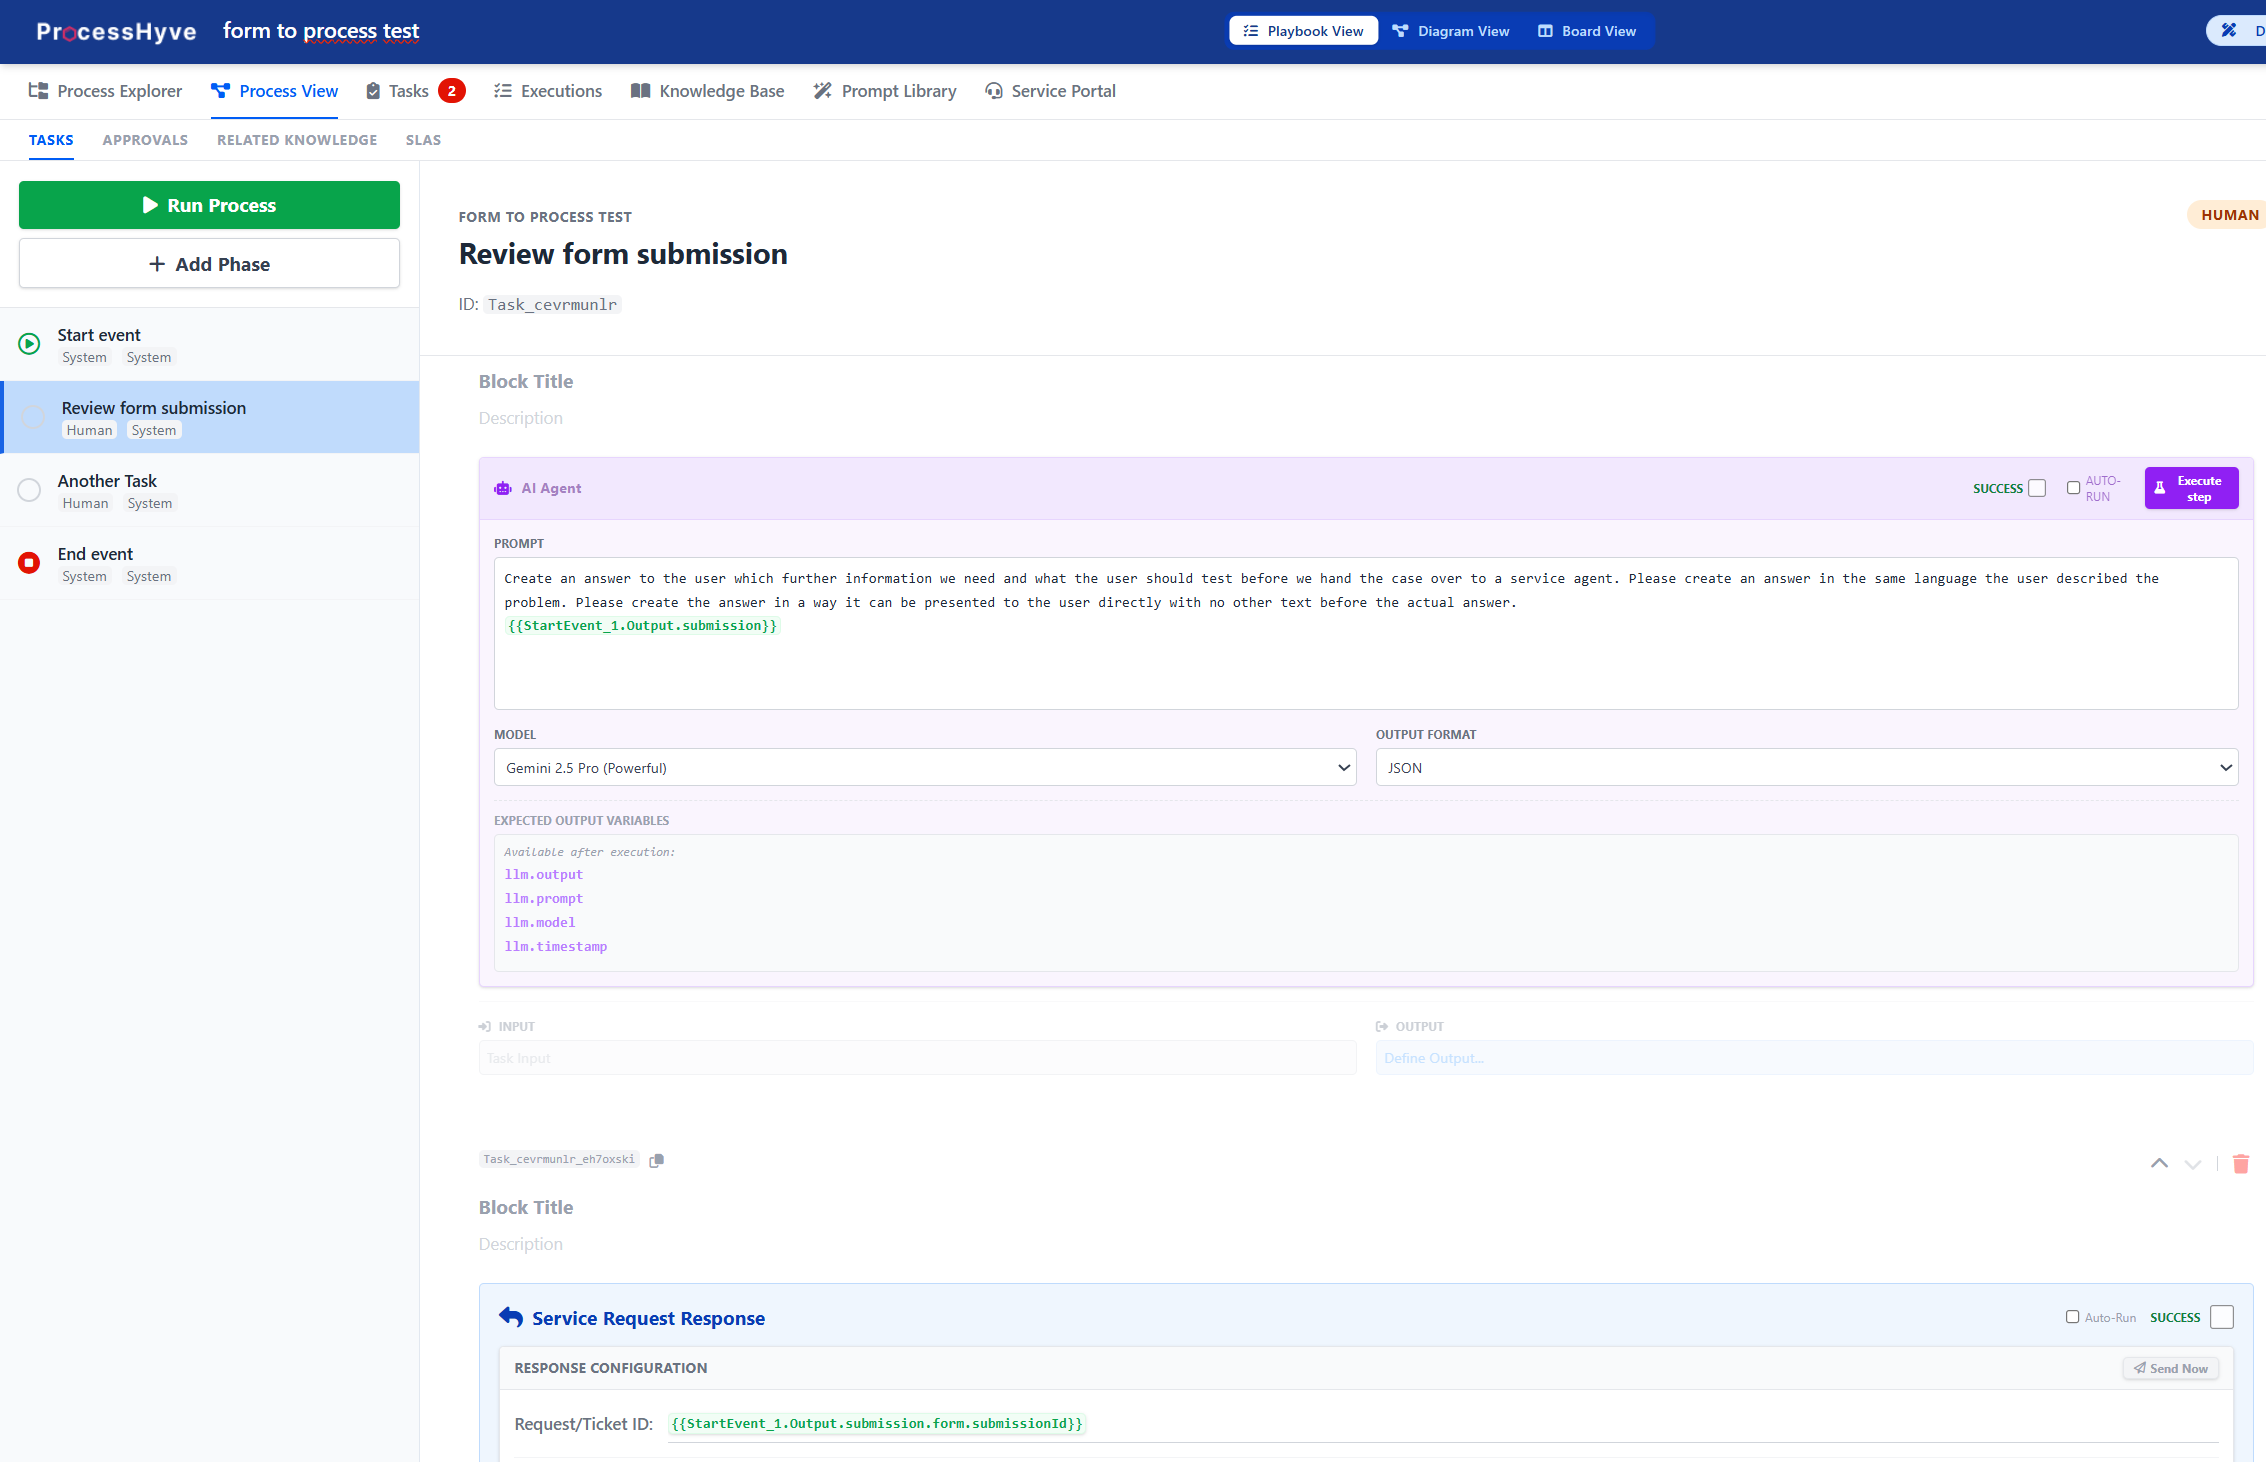
Task: Open Service Portal headset link
Action: coord(1050,91)
